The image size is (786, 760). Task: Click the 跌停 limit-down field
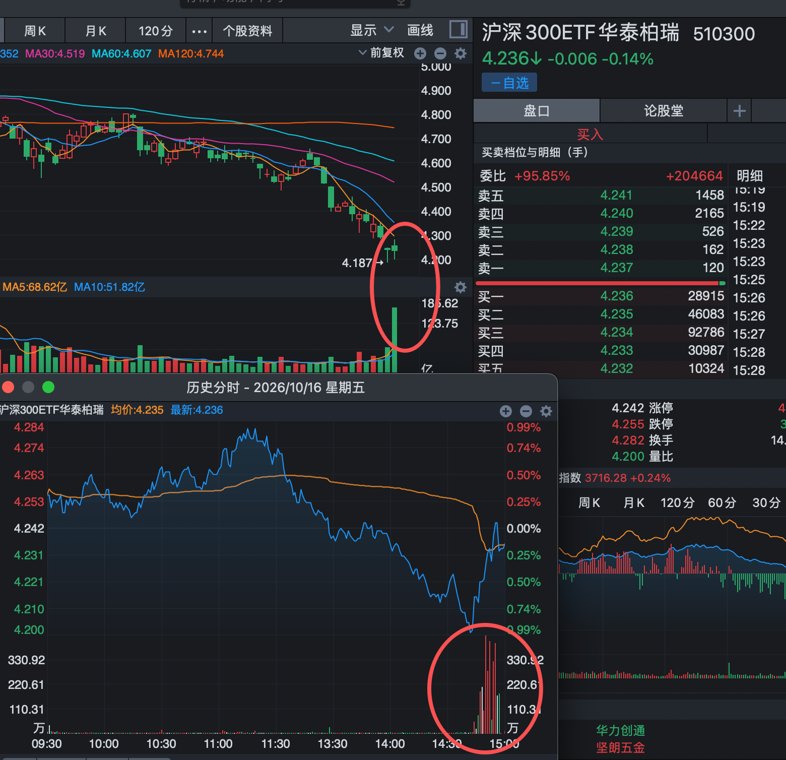(x=661, y=424)
